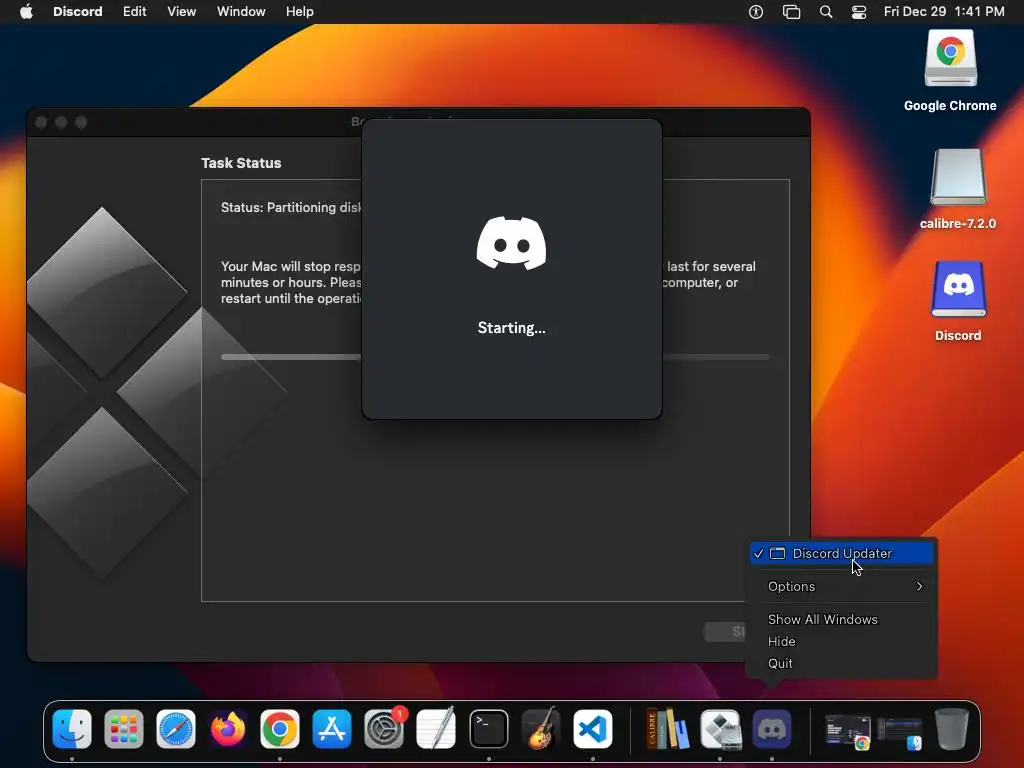This screenshot has width=1024, height=768.
Task: Click the Stage Manager windows menu bar icon
Action: pyautogui.click(x=791, y=12)
